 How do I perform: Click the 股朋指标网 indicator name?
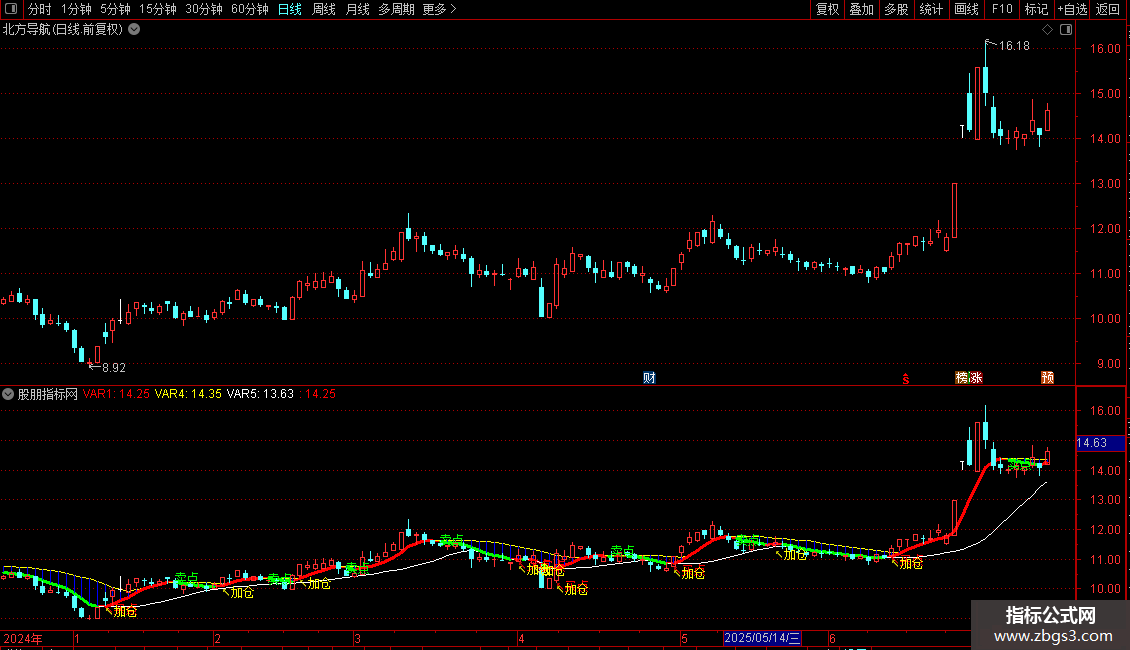tap(48, 394)
